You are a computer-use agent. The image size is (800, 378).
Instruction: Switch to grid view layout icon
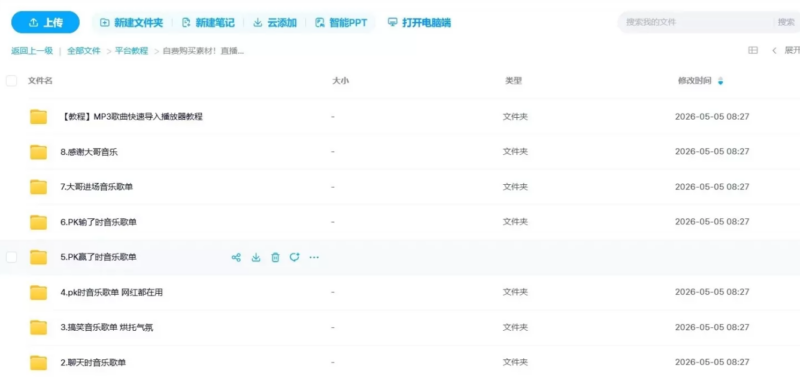(753, 50)
